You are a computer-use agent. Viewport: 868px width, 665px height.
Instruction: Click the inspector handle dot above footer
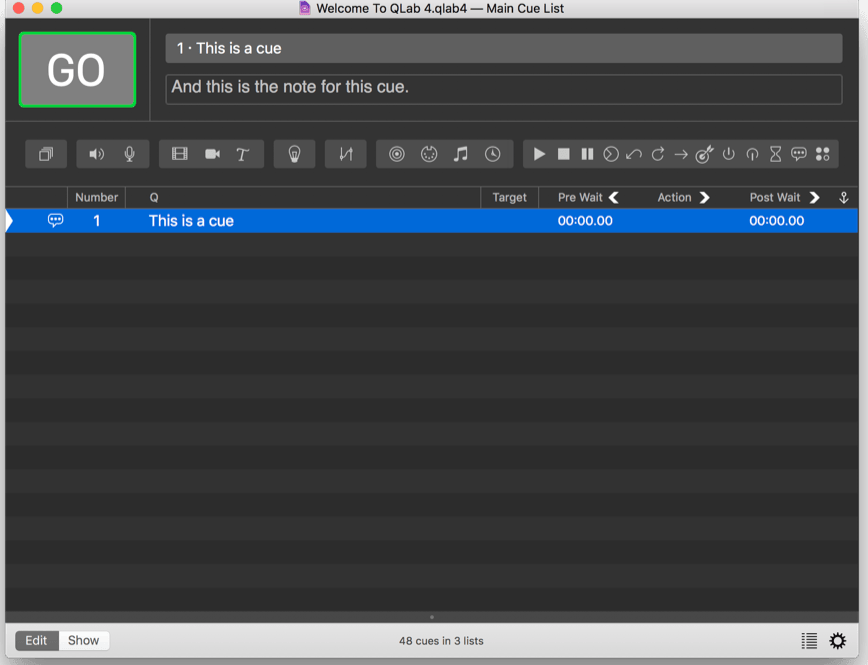point(432,617)
